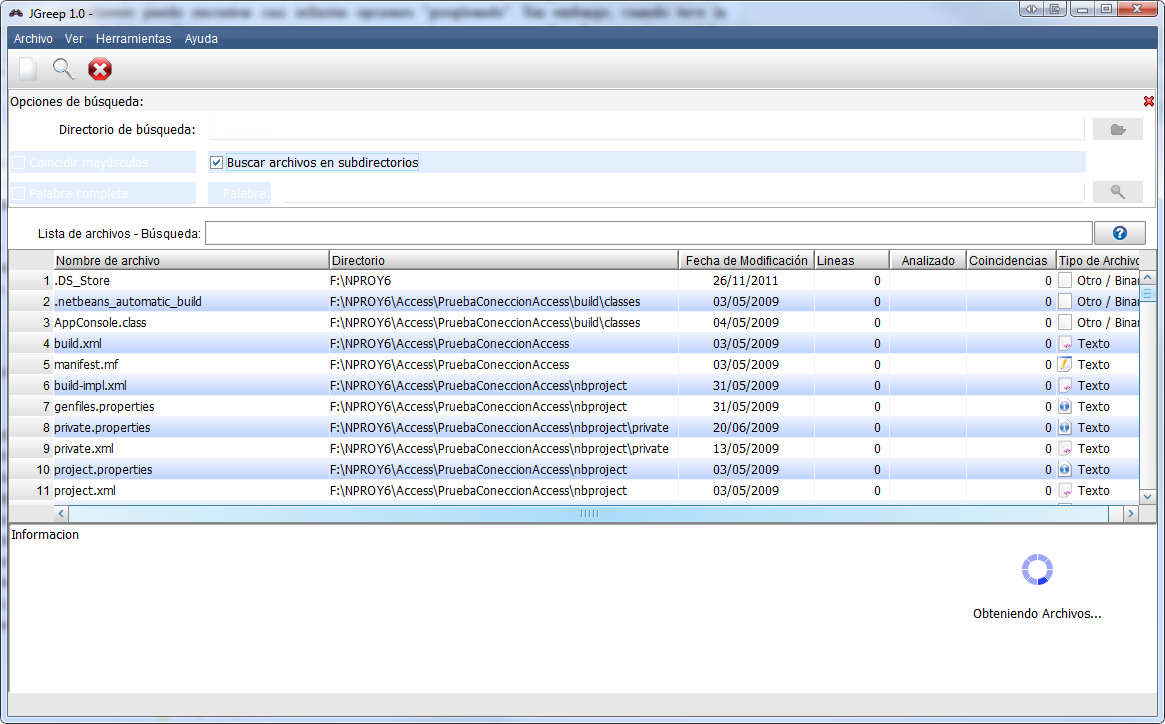1165x724 pixels.
Task: Click the vertical scrollbar down arrow
Action: pos(1148,496)
